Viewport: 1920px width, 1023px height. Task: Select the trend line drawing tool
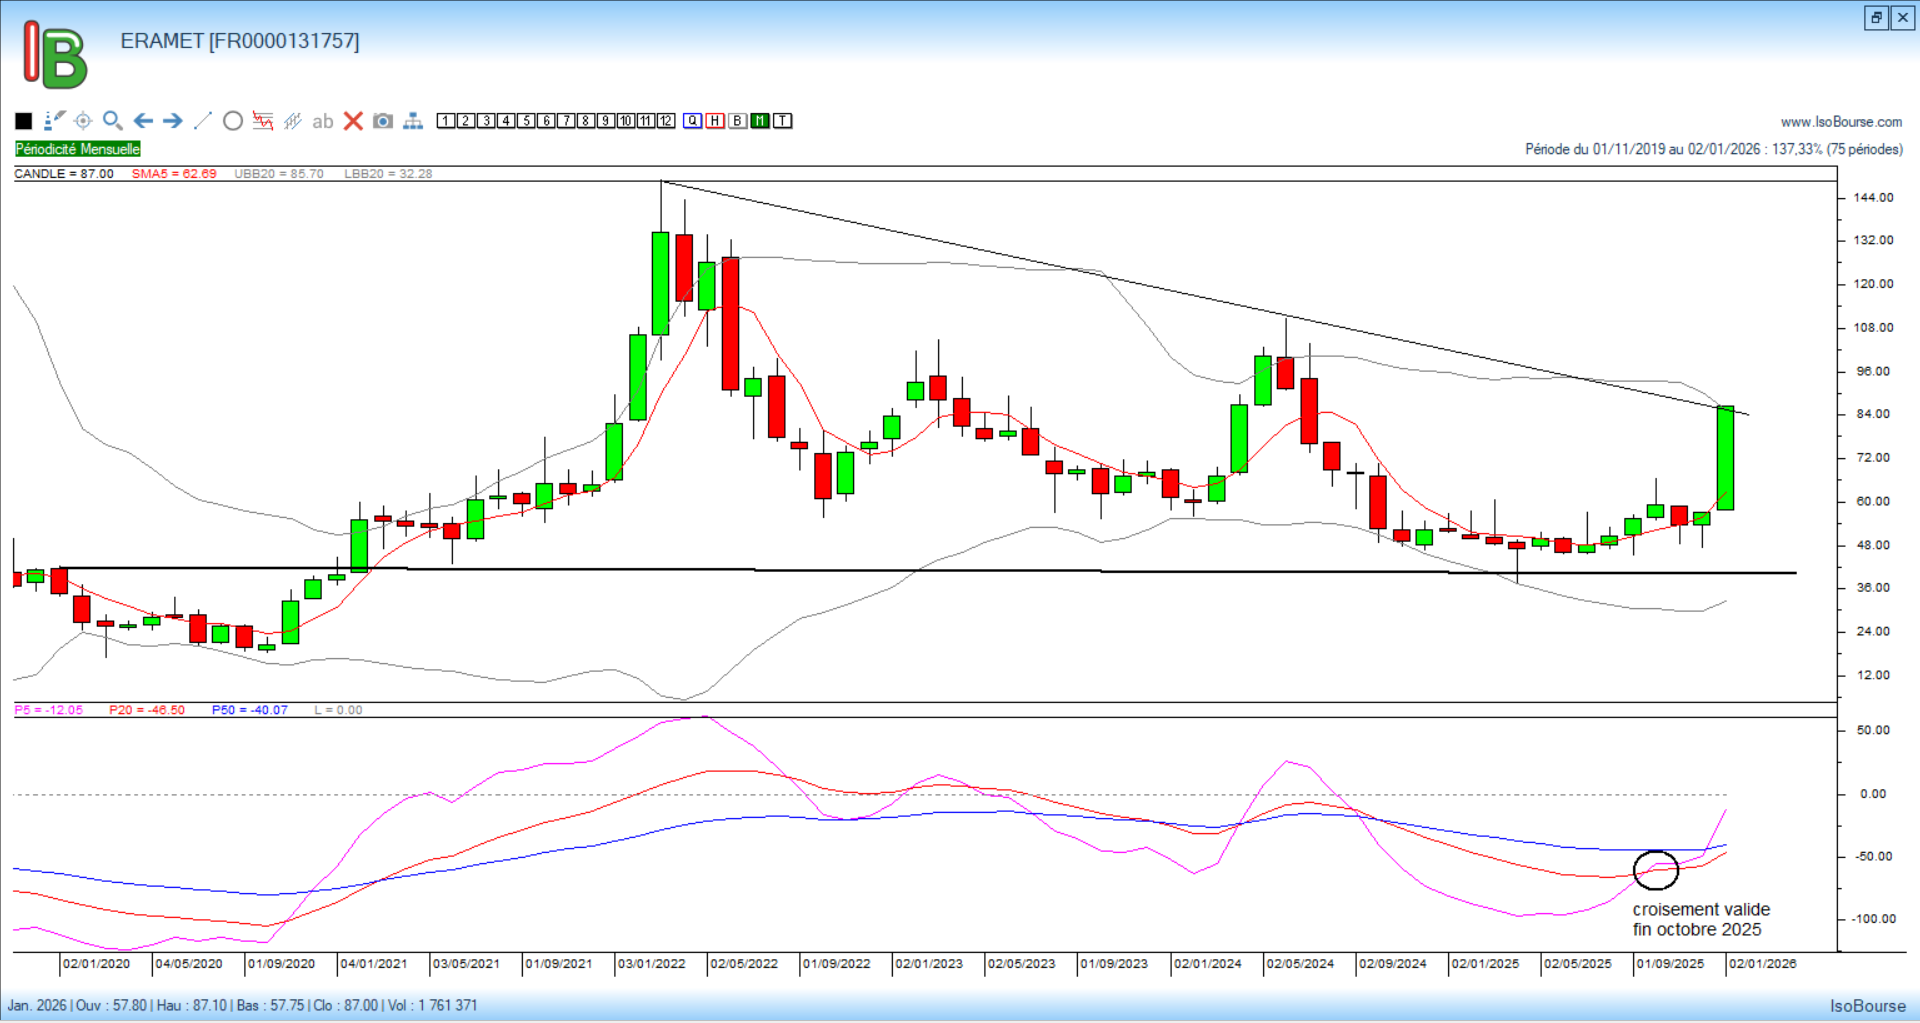tap(203, 121)
